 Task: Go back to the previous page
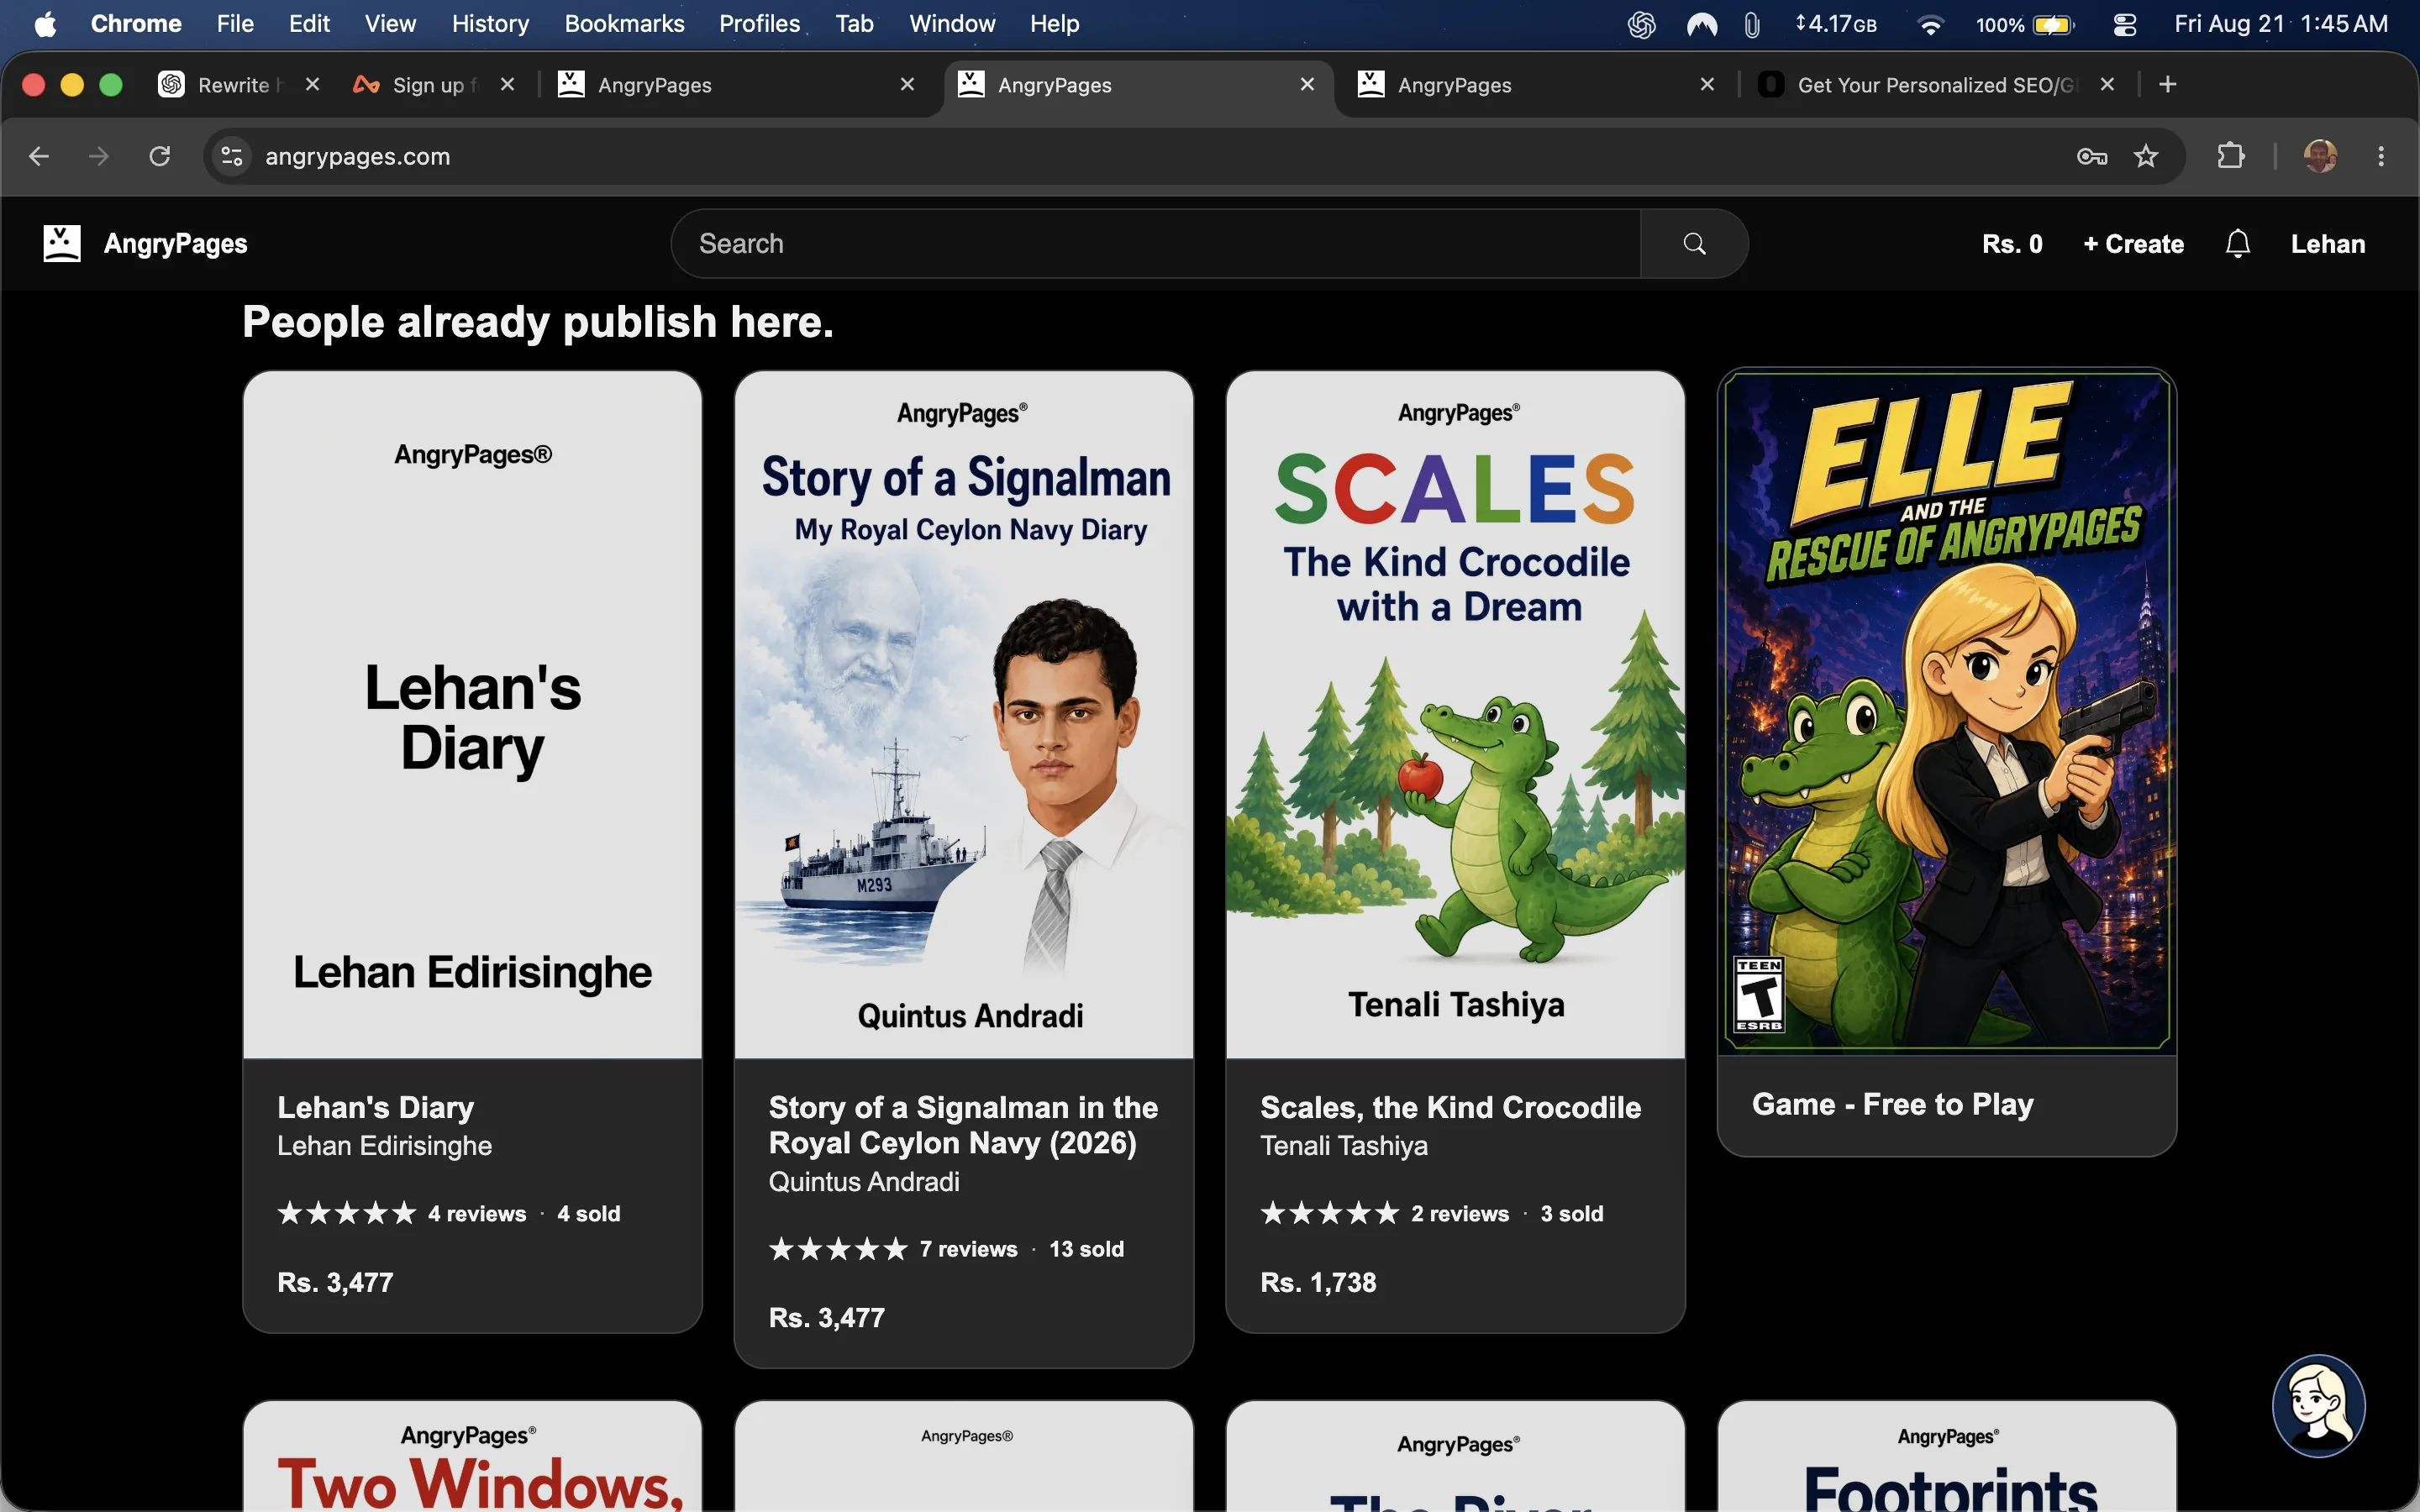tap(39, 156)
